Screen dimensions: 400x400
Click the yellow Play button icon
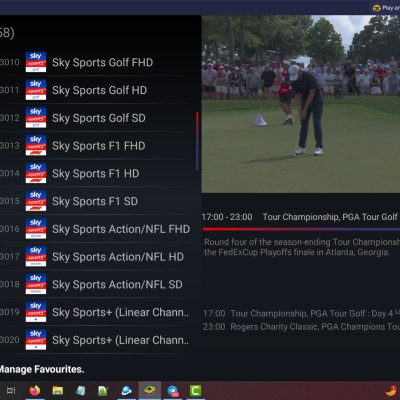coord(377,8)
